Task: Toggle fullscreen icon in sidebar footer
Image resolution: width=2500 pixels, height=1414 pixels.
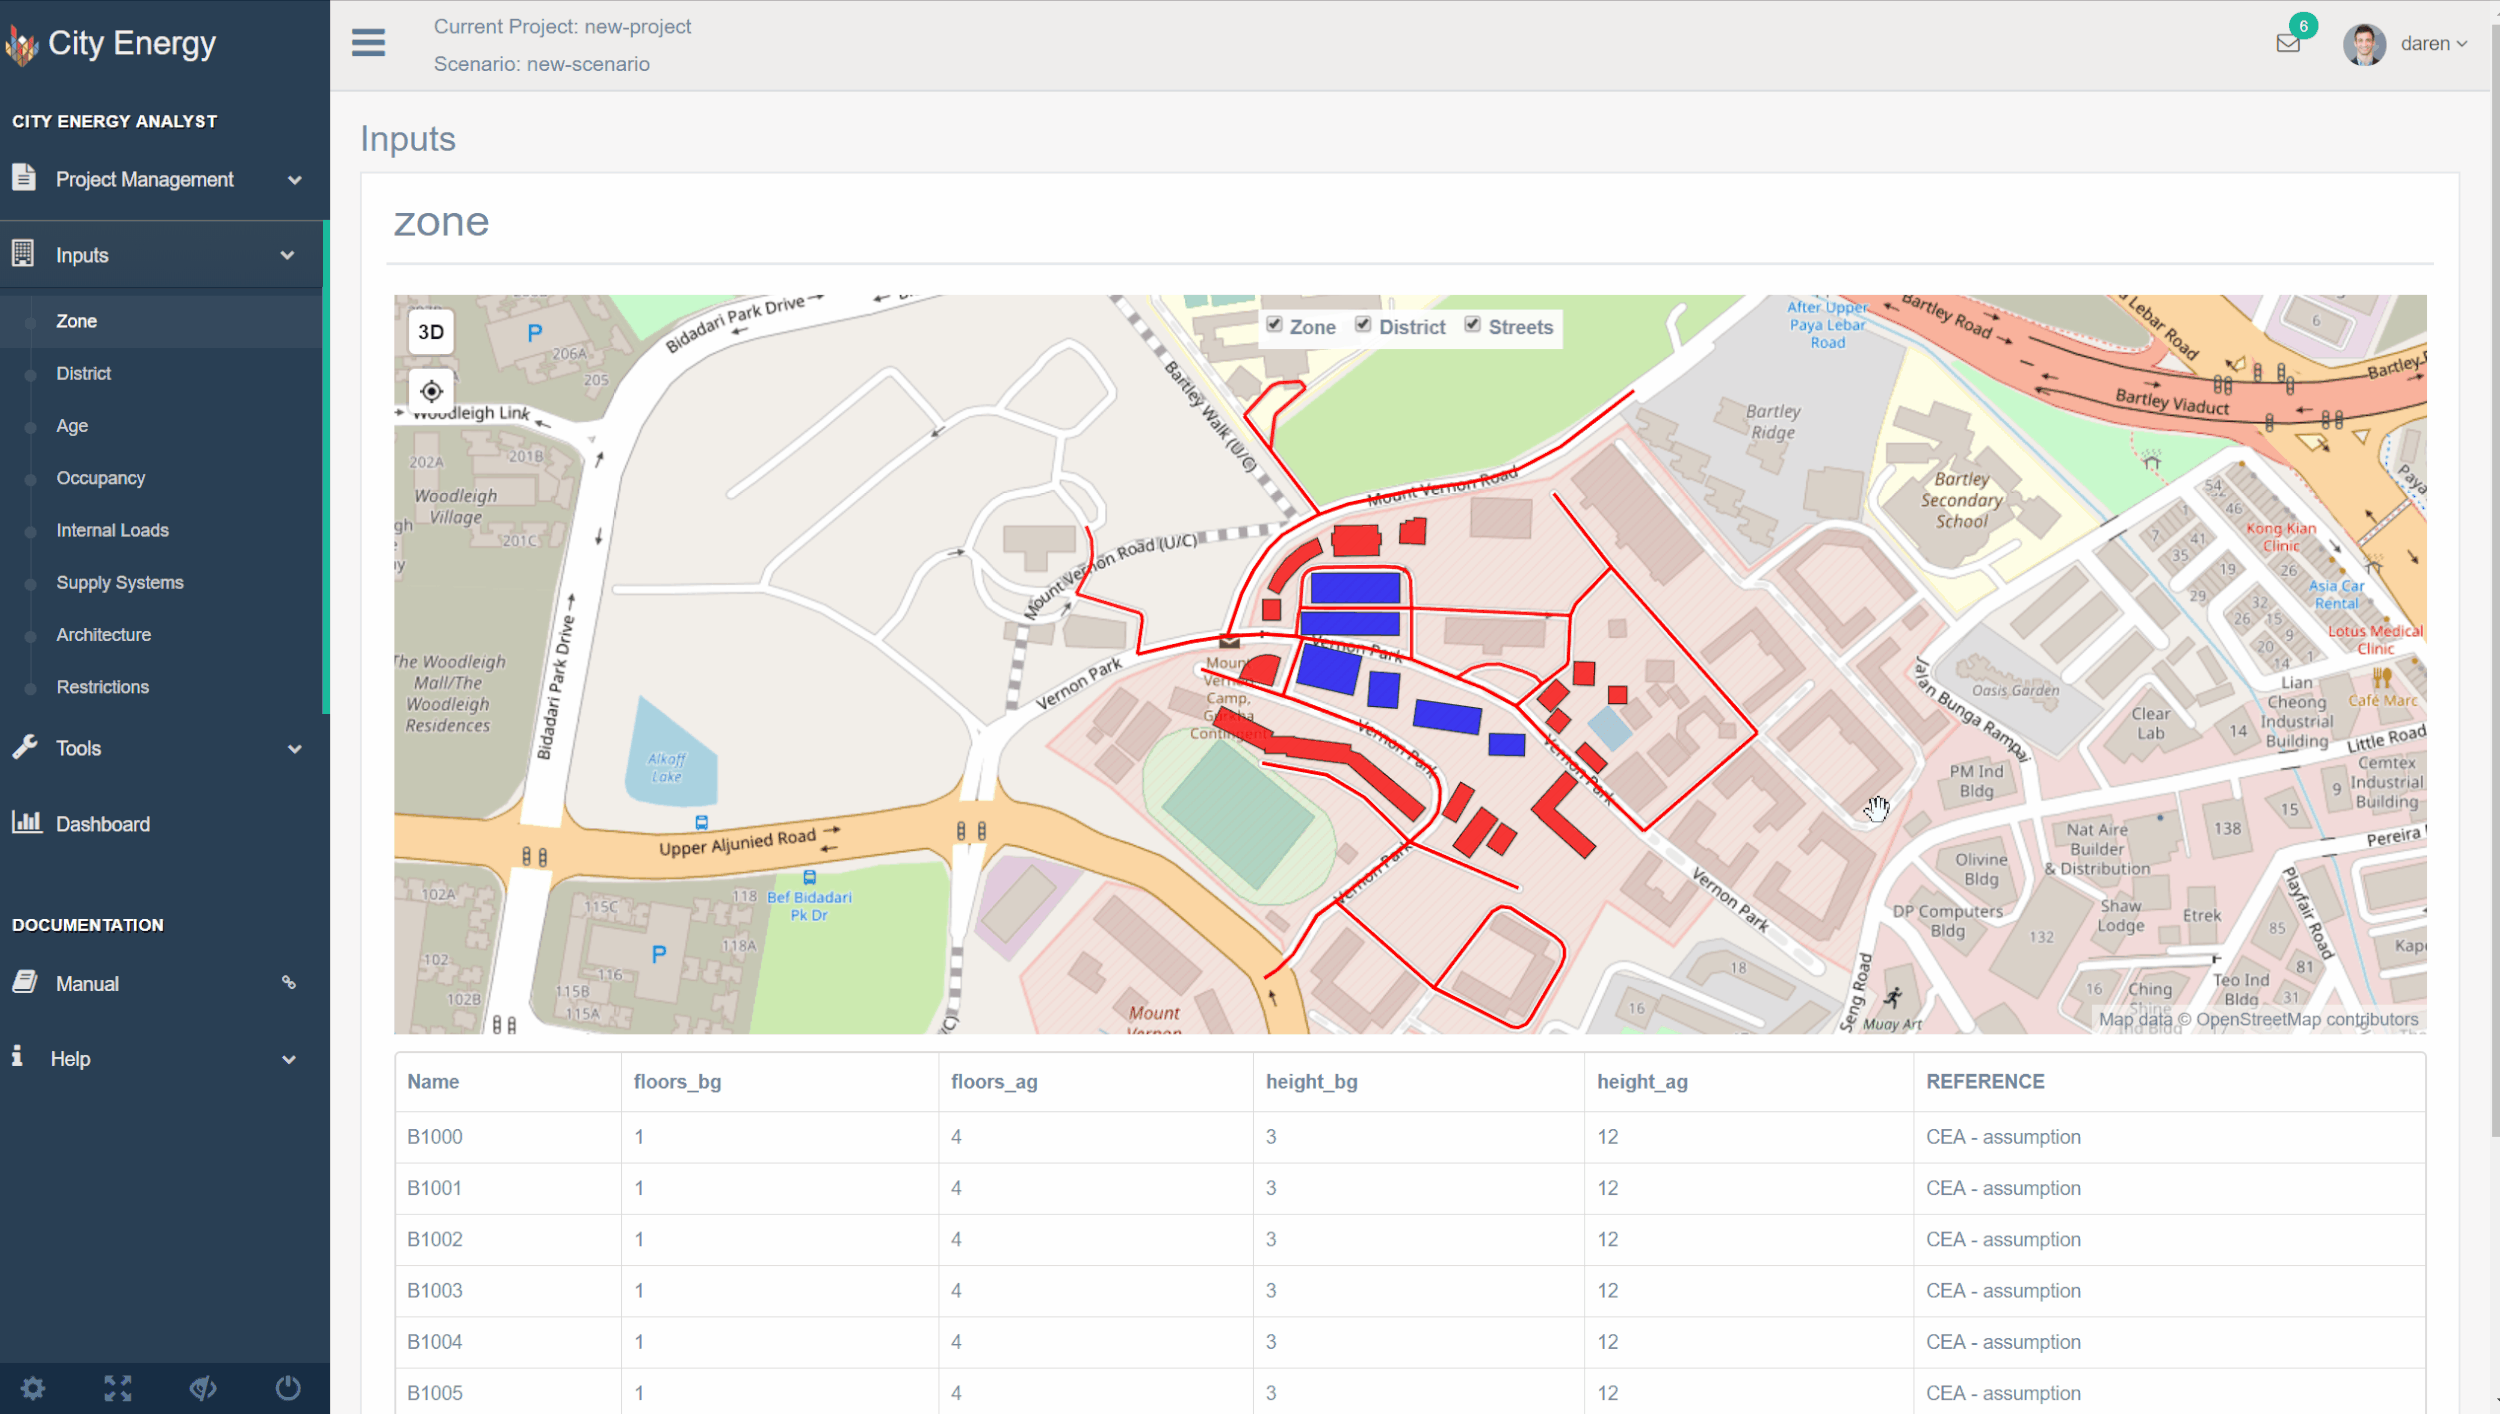Action: click(x=118, y=1388)
